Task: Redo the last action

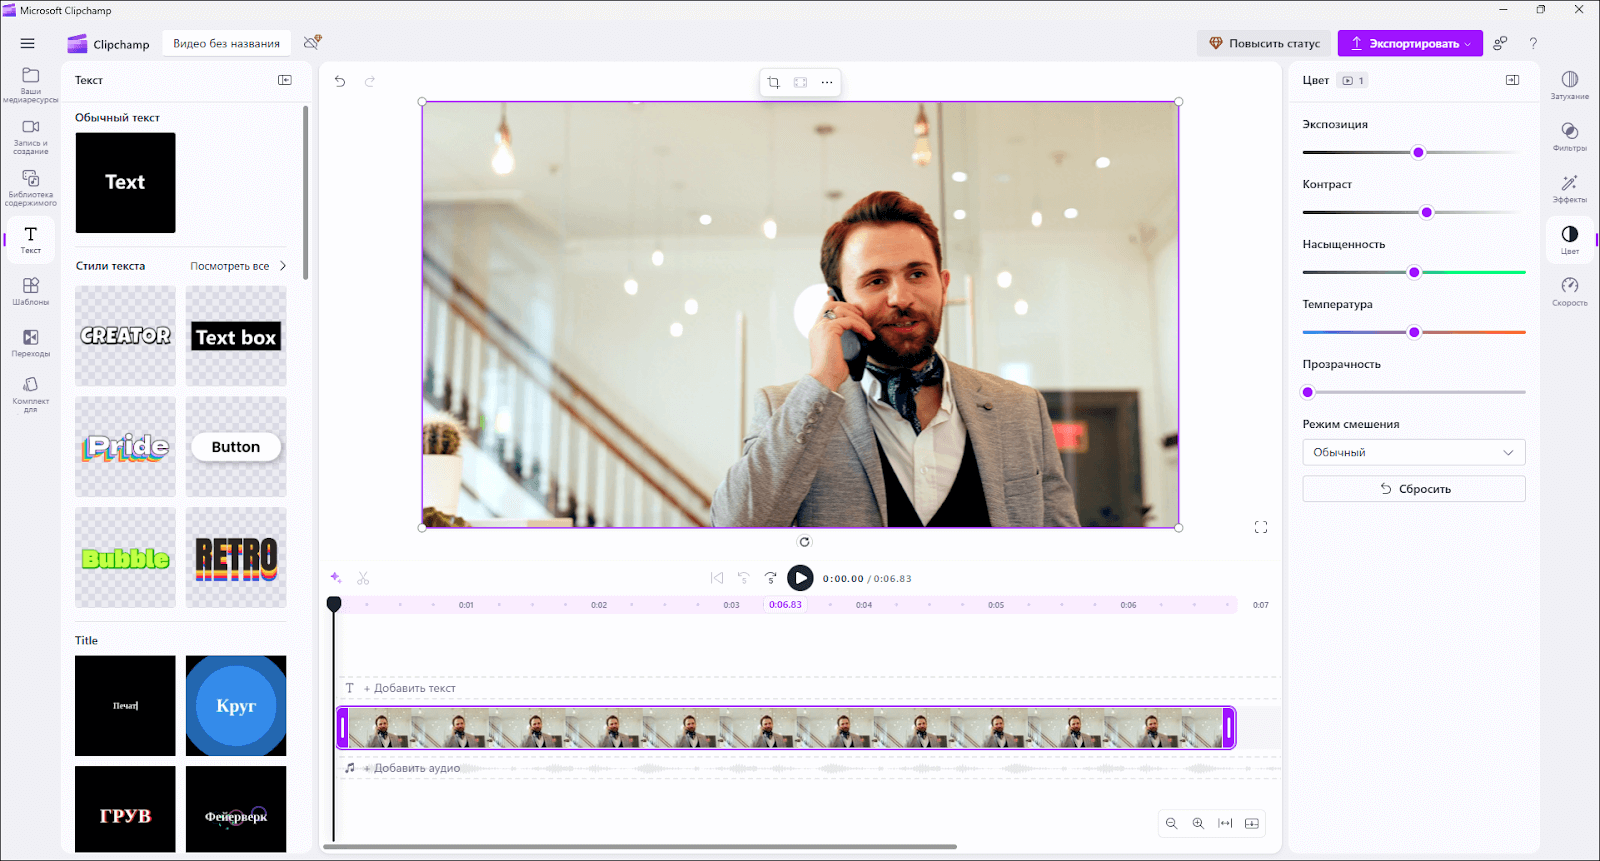Action: tap(370, 81)
